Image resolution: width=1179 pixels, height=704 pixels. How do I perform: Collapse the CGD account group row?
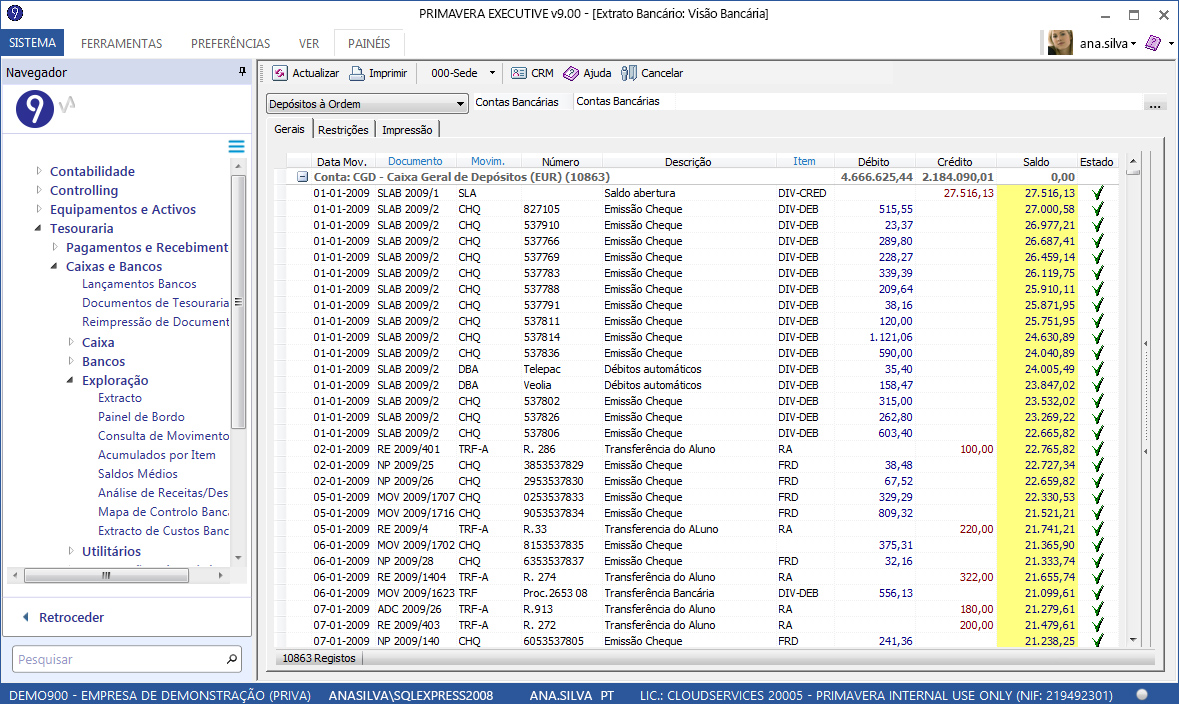301,176
